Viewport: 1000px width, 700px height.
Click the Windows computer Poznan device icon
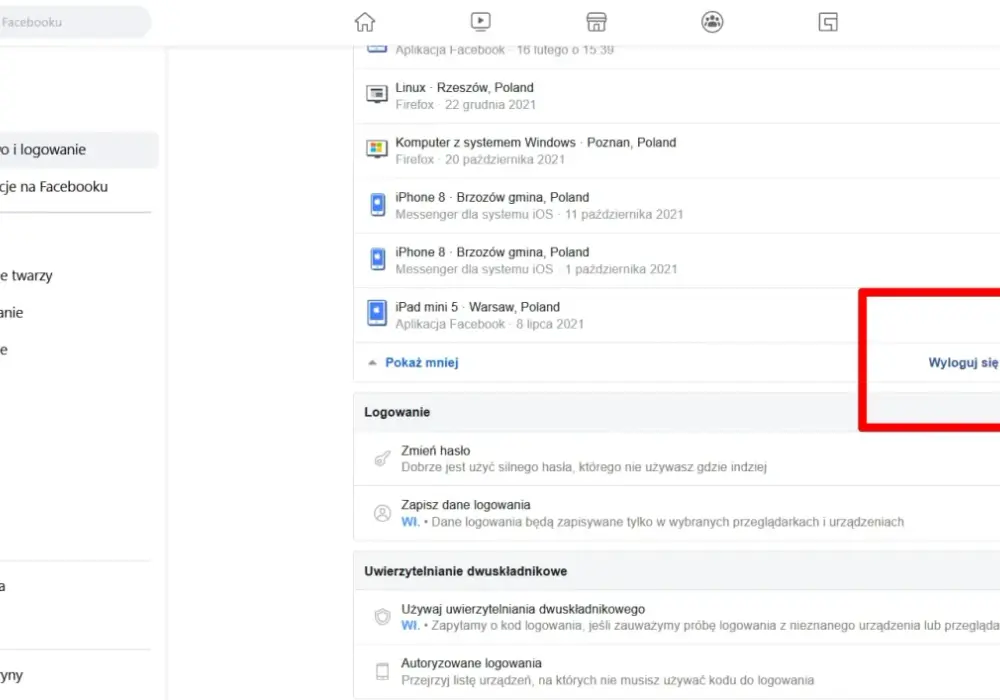pyautogui.click(x=376, y=149)
